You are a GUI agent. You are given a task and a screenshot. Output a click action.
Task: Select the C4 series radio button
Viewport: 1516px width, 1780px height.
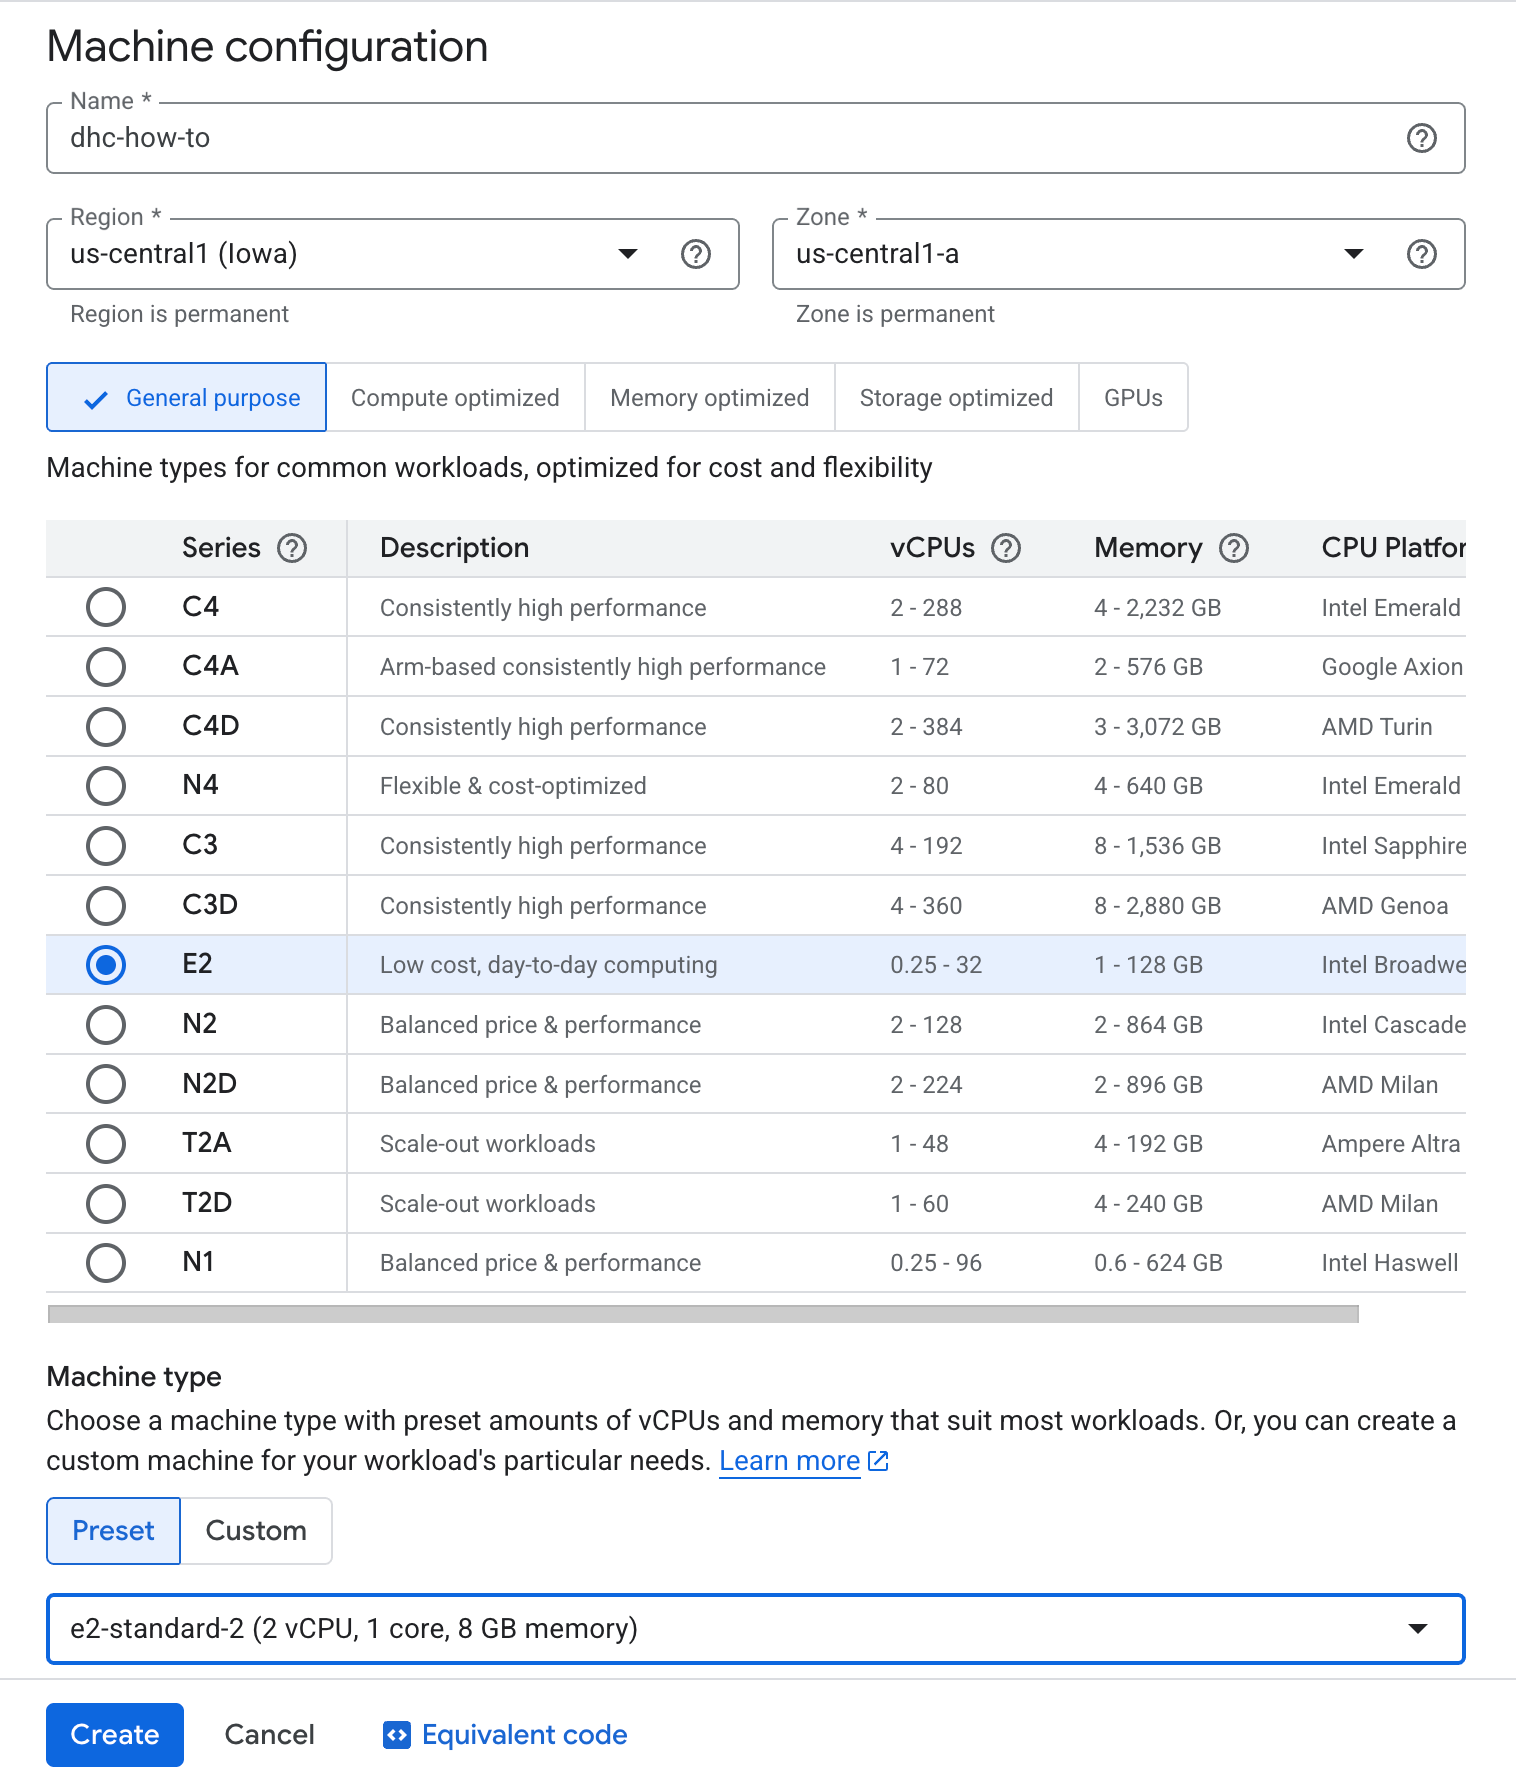coord(106,607)
